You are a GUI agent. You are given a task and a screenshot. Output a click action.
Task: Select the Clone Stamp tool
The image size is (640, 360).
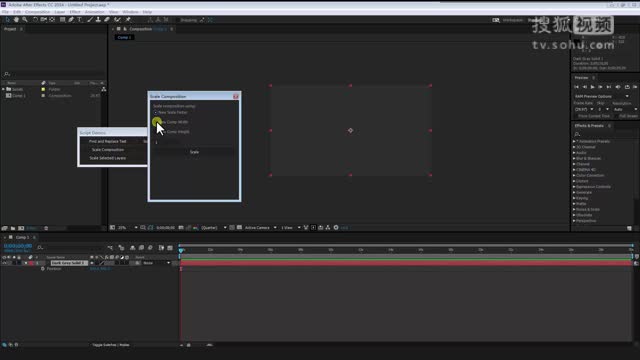point(98,20)
